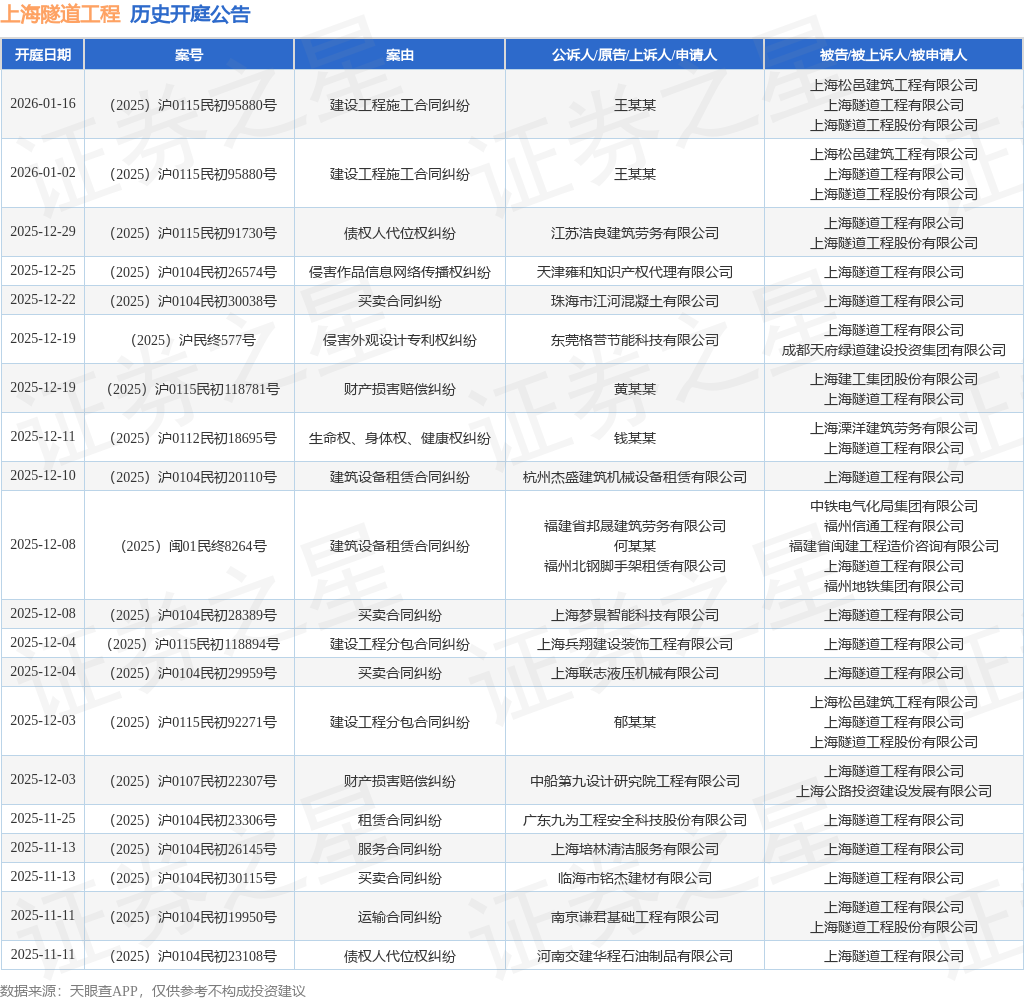Click the 案由 column header
This screenshot has width=1024, height=1000.
click(400, 55)
